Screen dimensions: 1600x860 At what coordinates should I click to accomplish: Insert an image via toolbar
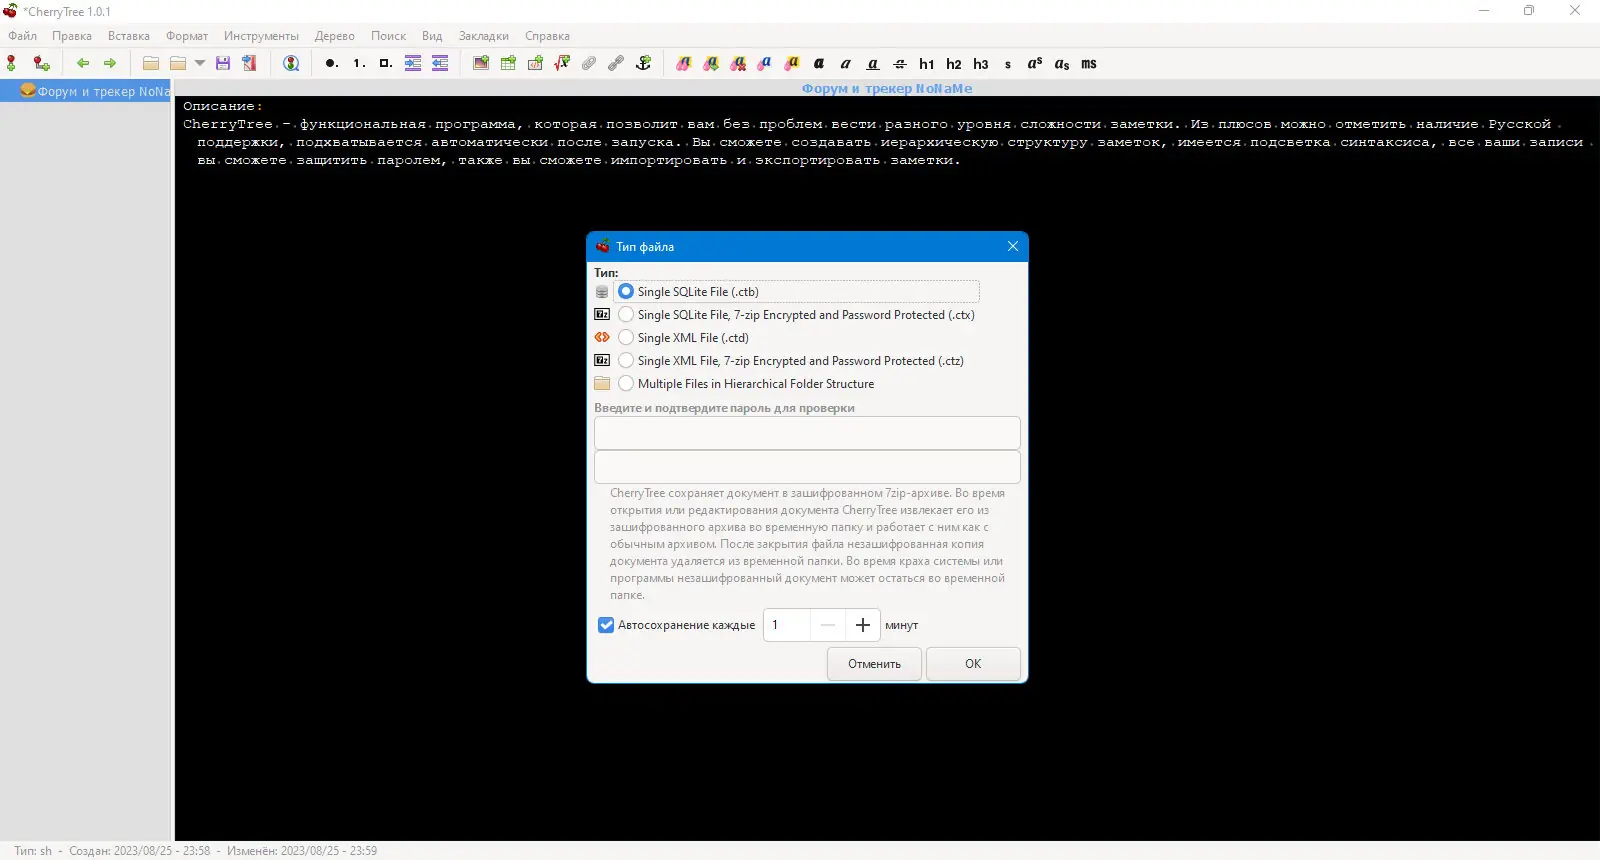481,63
